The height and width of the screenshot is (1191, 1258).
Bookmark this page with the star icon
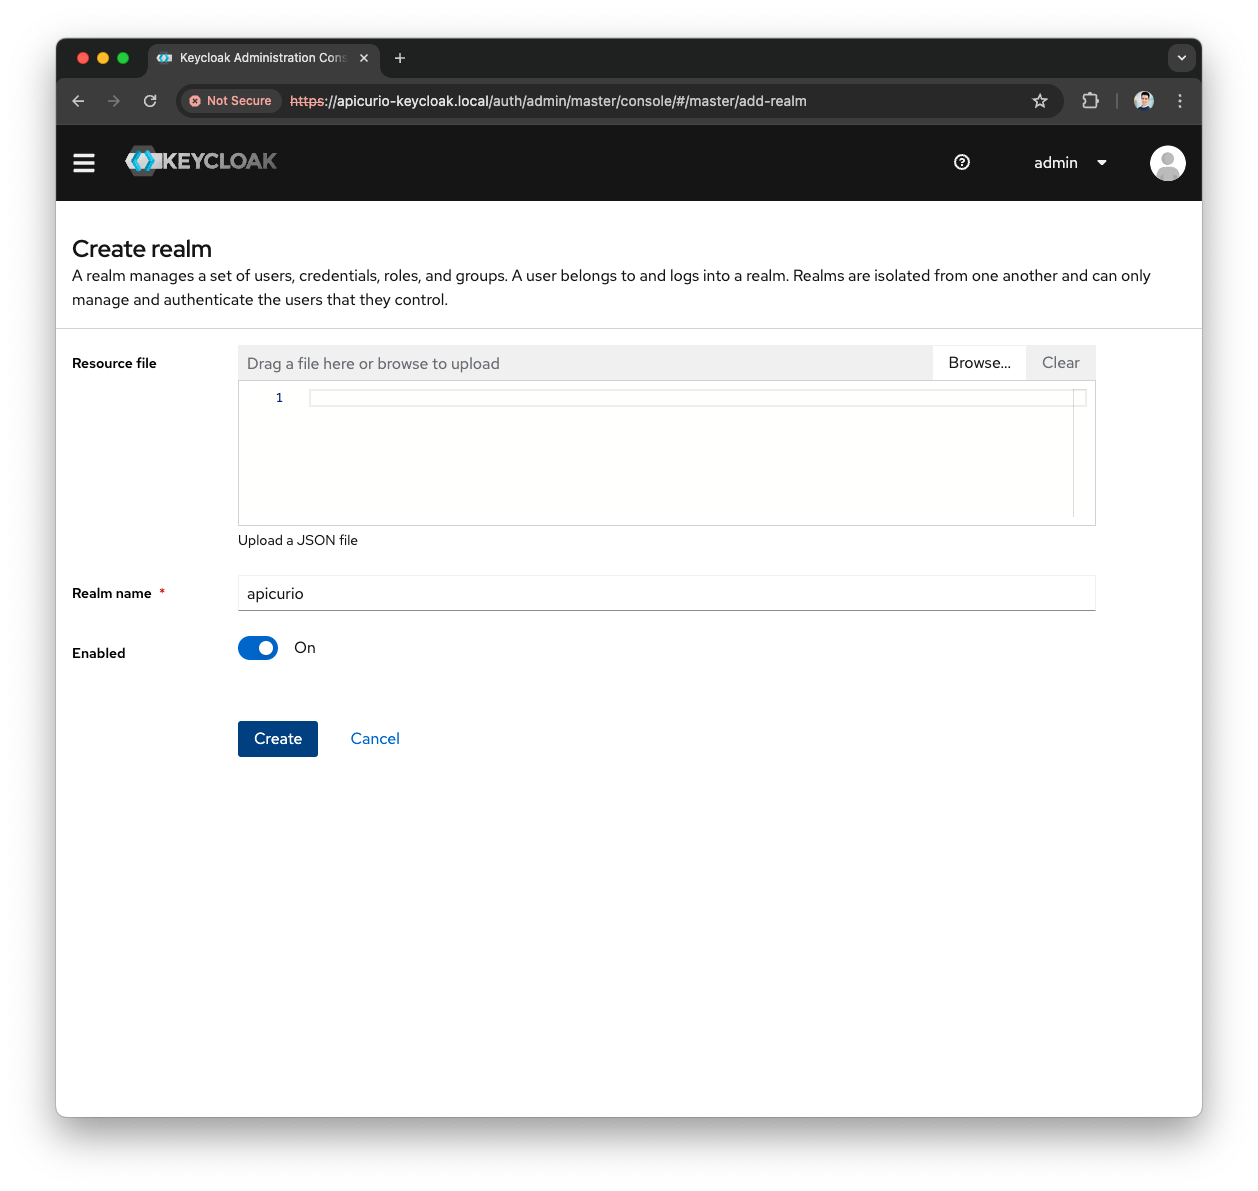pos(1040,101)
